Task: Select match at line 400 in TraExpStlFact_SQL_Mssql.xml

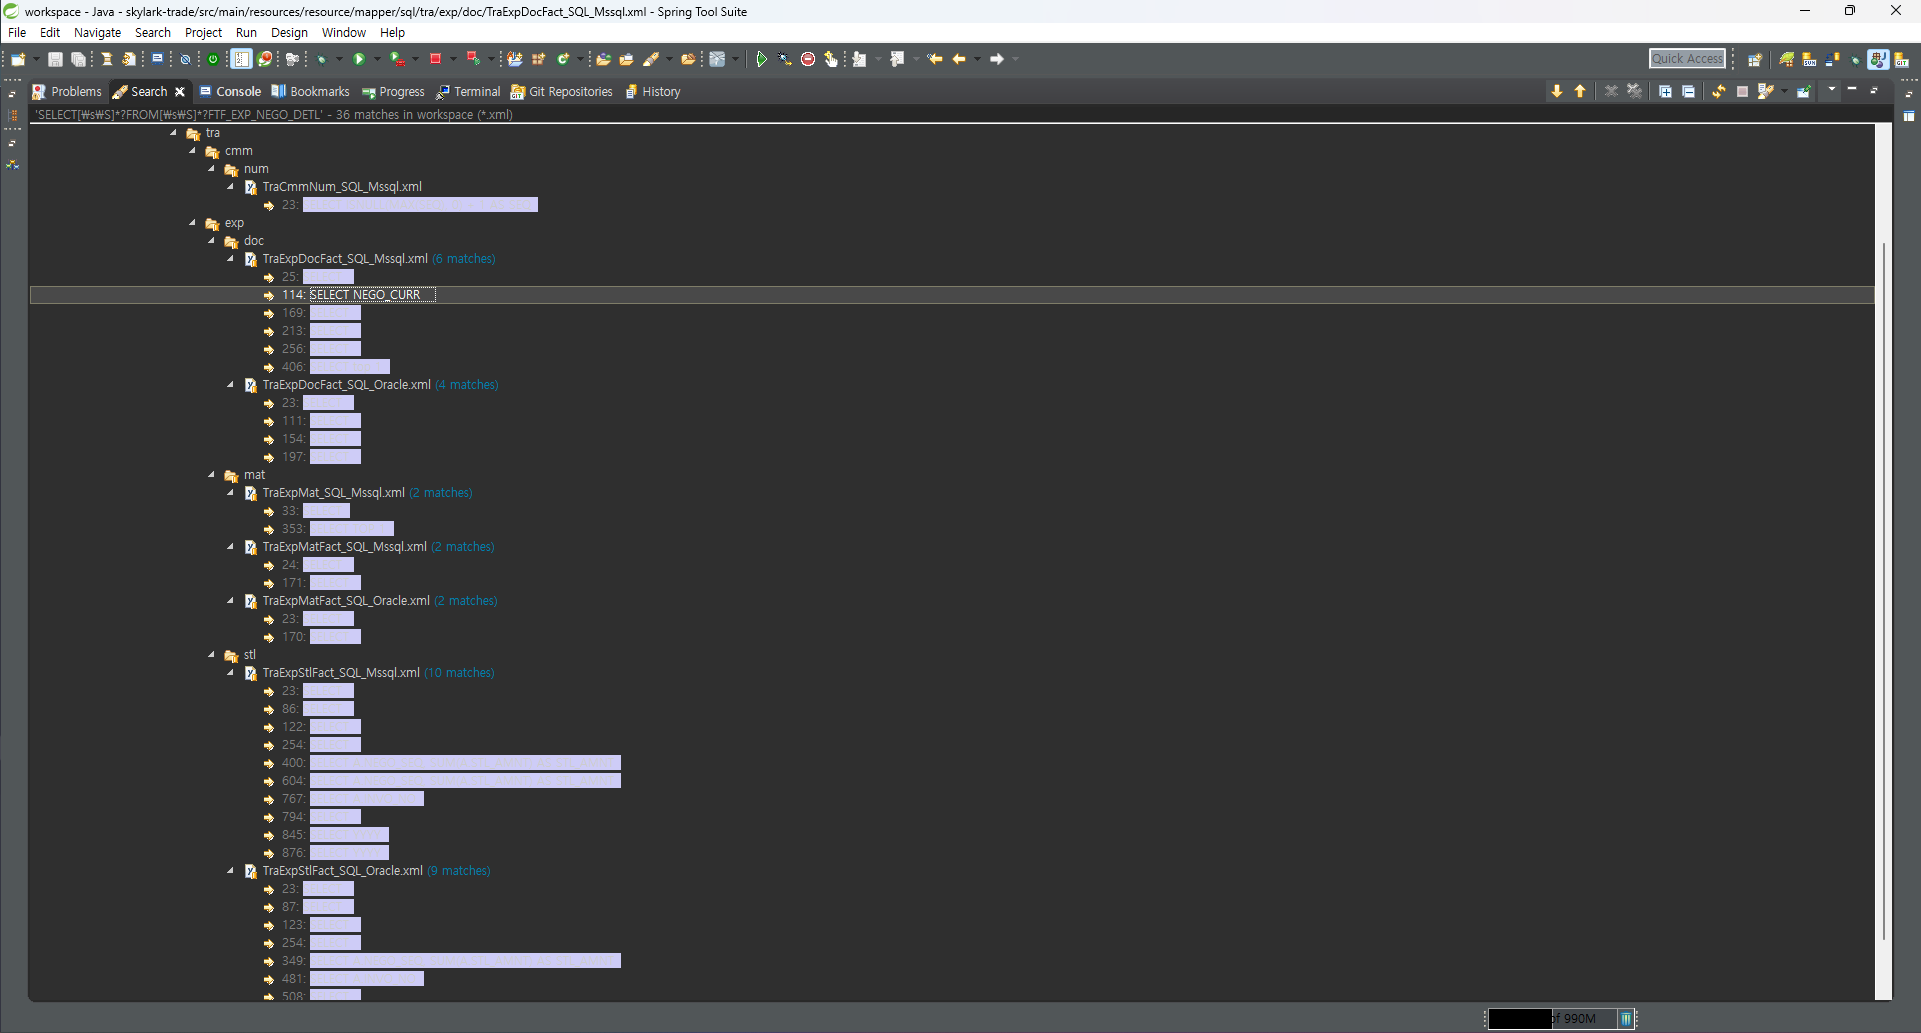Action: pyautogui.click(x=464, y=763)
